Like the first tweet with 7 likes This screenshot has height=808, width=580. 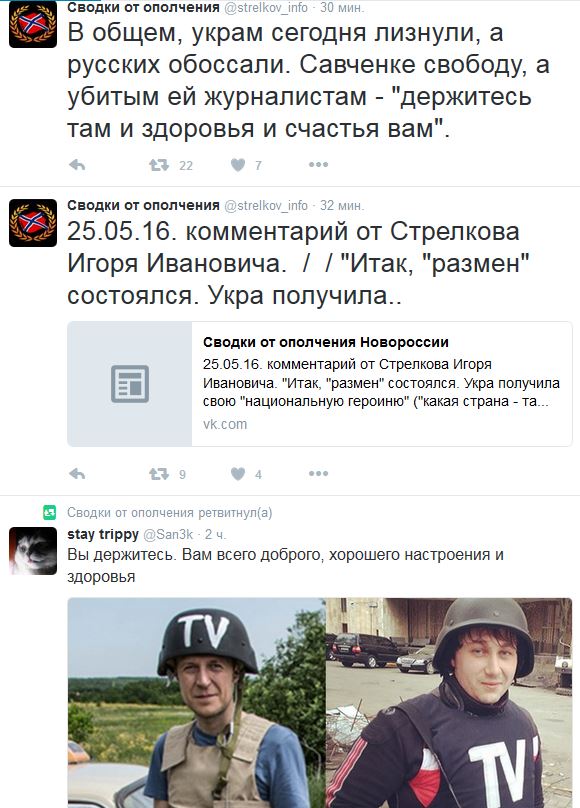tap(237, 165)
